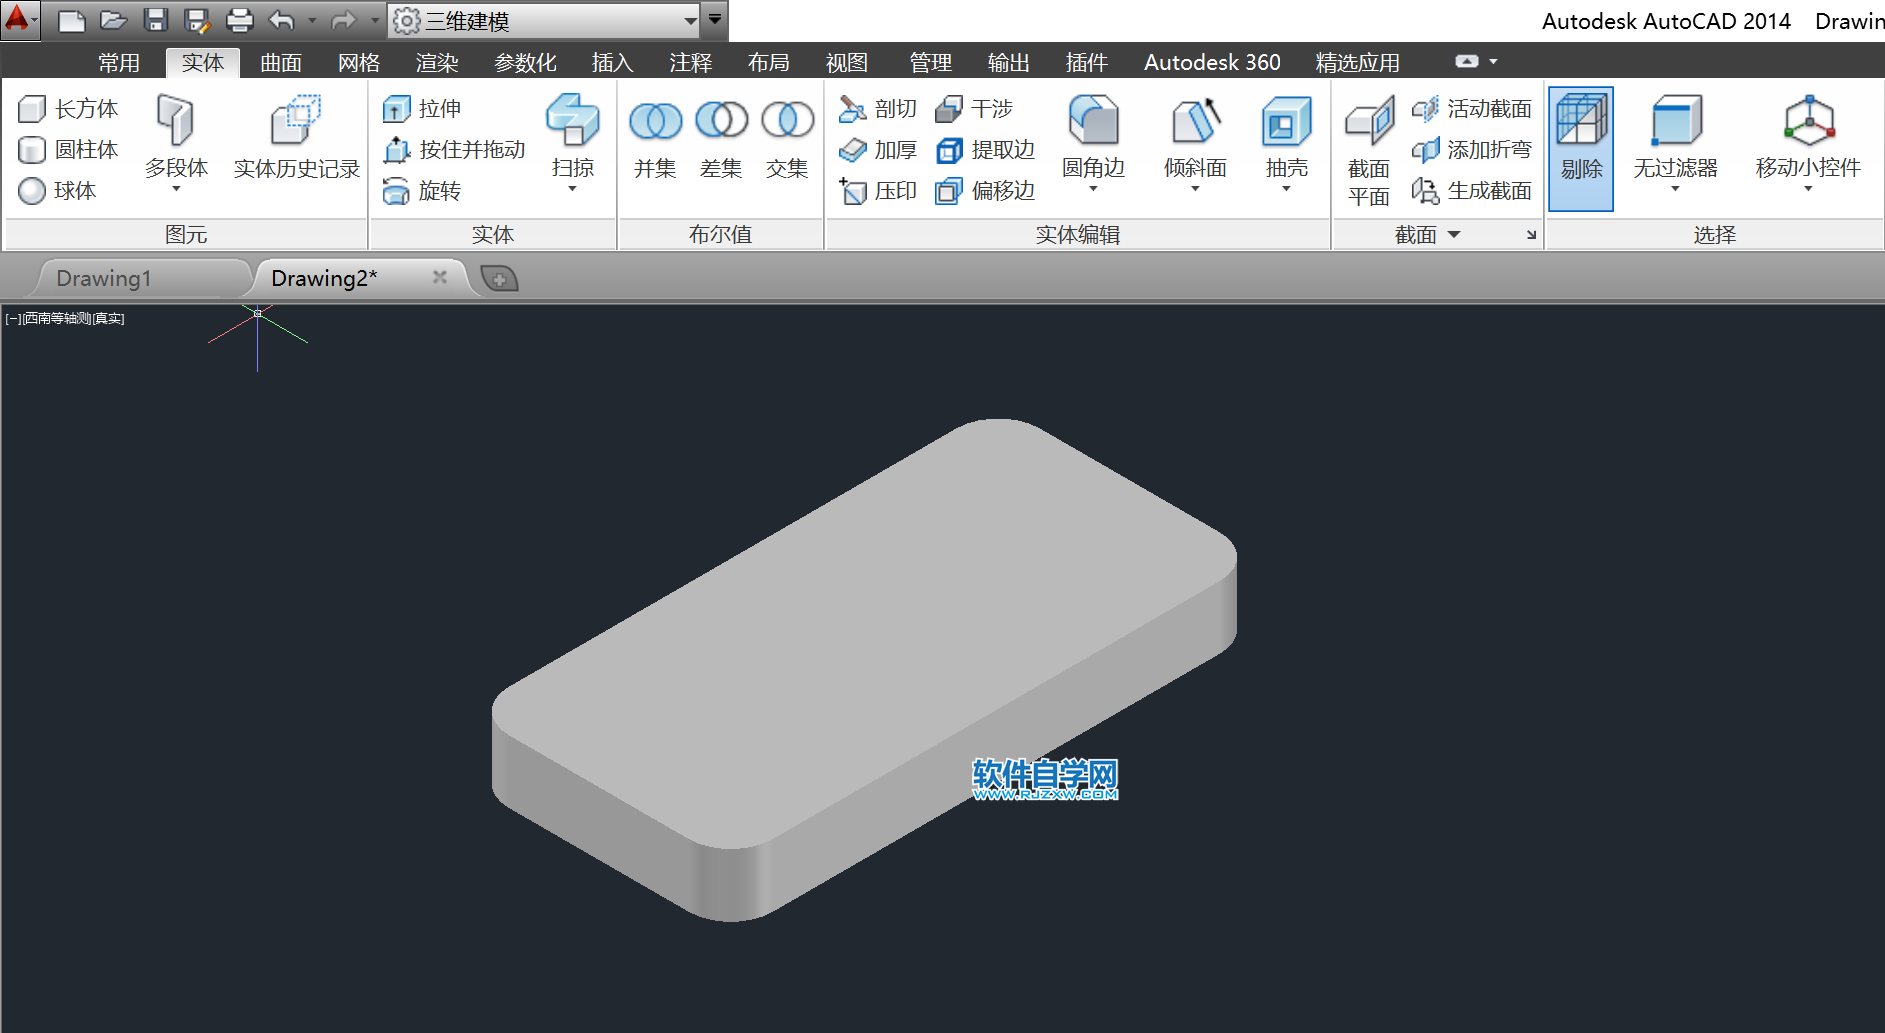Click the Undo arrow icon
This screenshot has height=1033, width=1885.
[282, 20]
